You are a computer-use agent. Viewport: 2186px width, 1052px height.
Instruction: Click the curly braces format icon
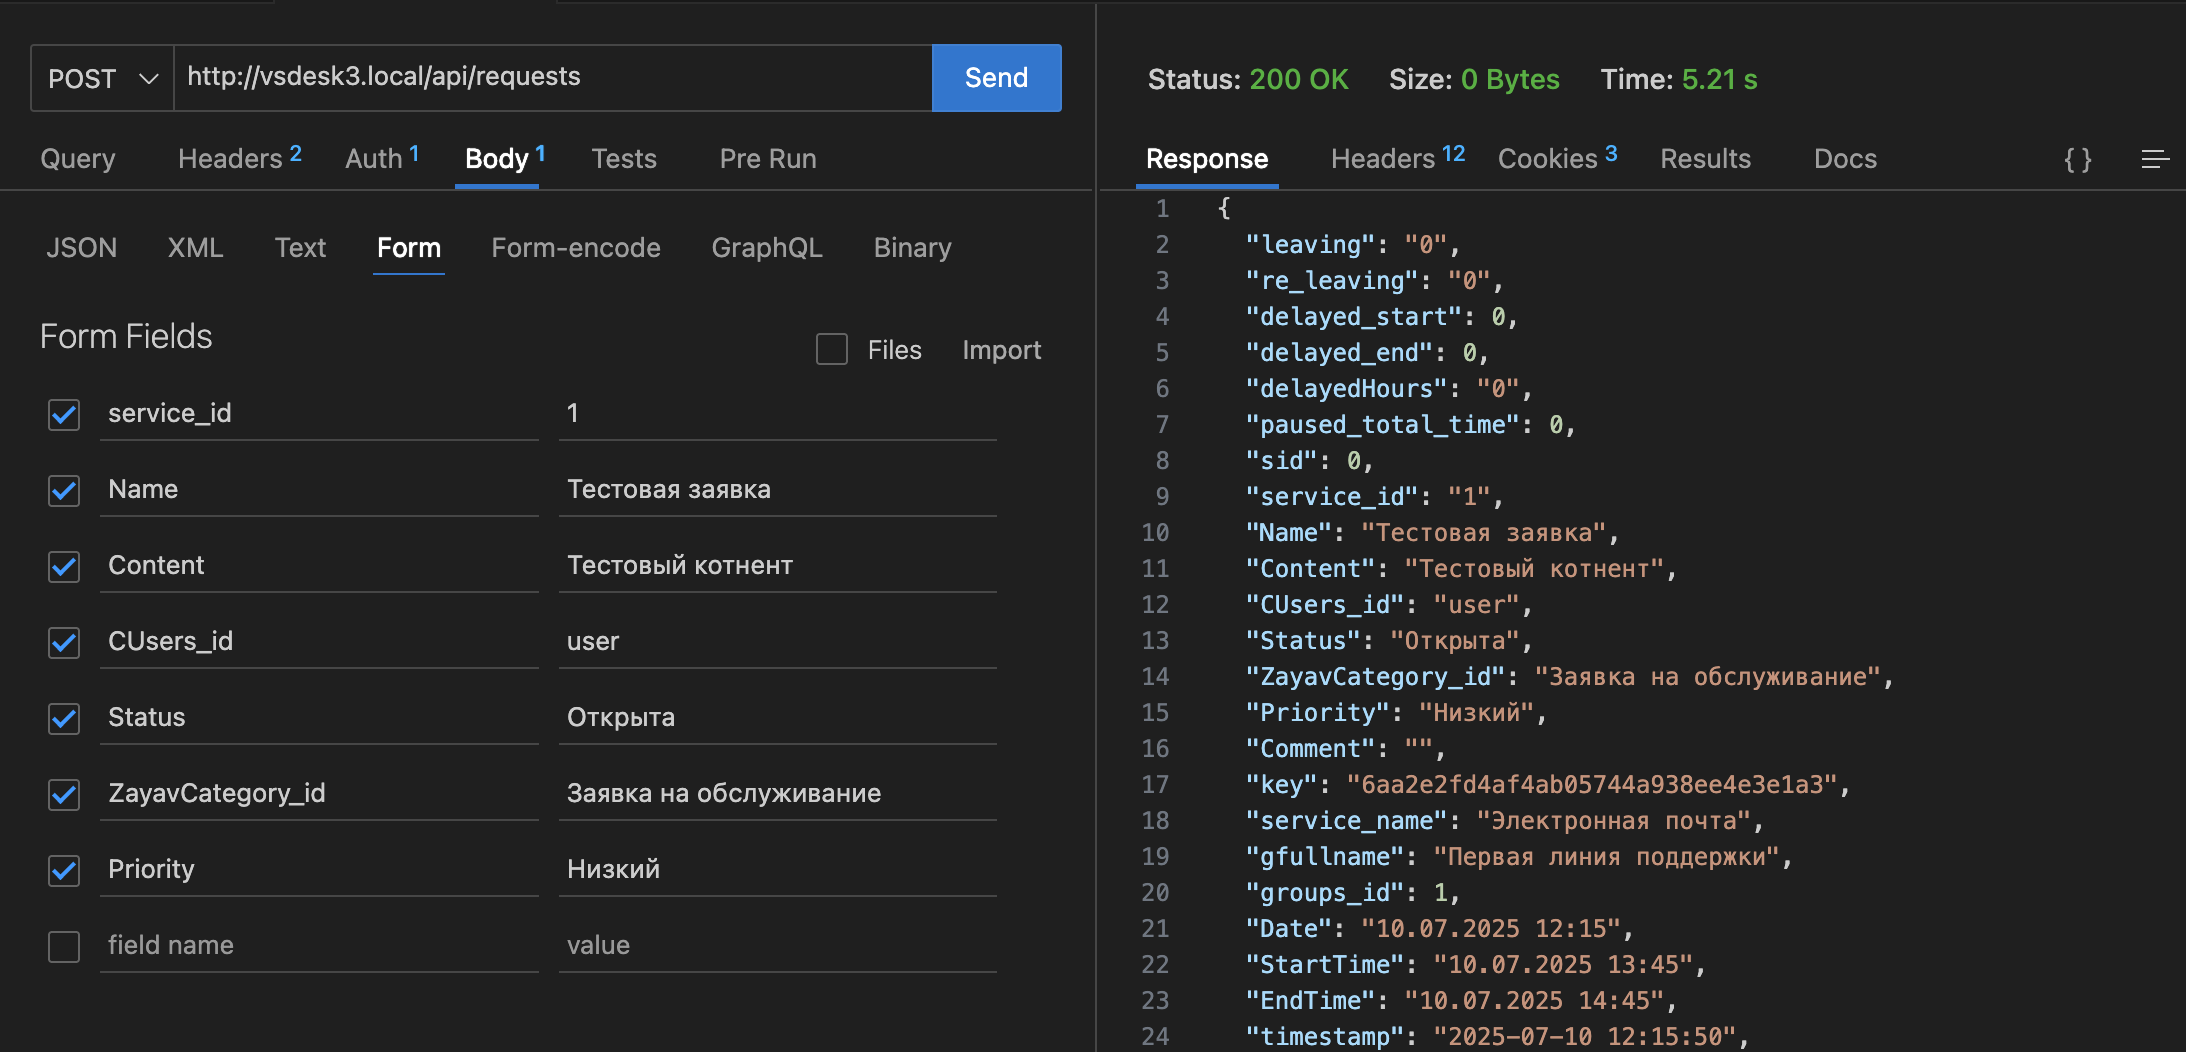(2077, 159)
